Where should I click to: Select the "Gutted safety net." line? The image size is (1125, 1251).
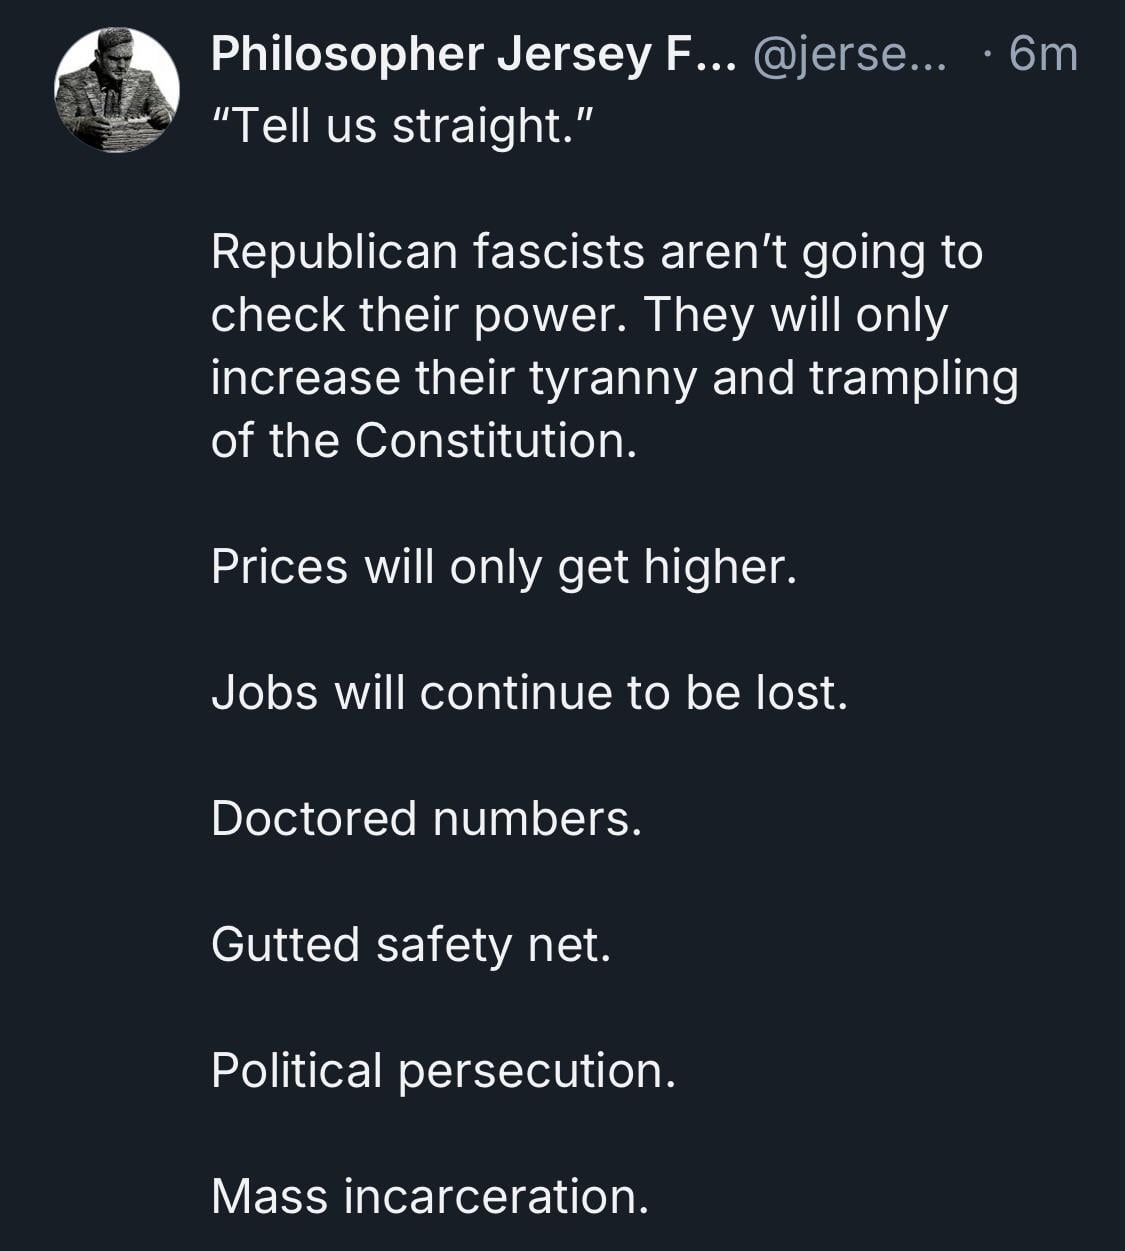click(411, 945)
